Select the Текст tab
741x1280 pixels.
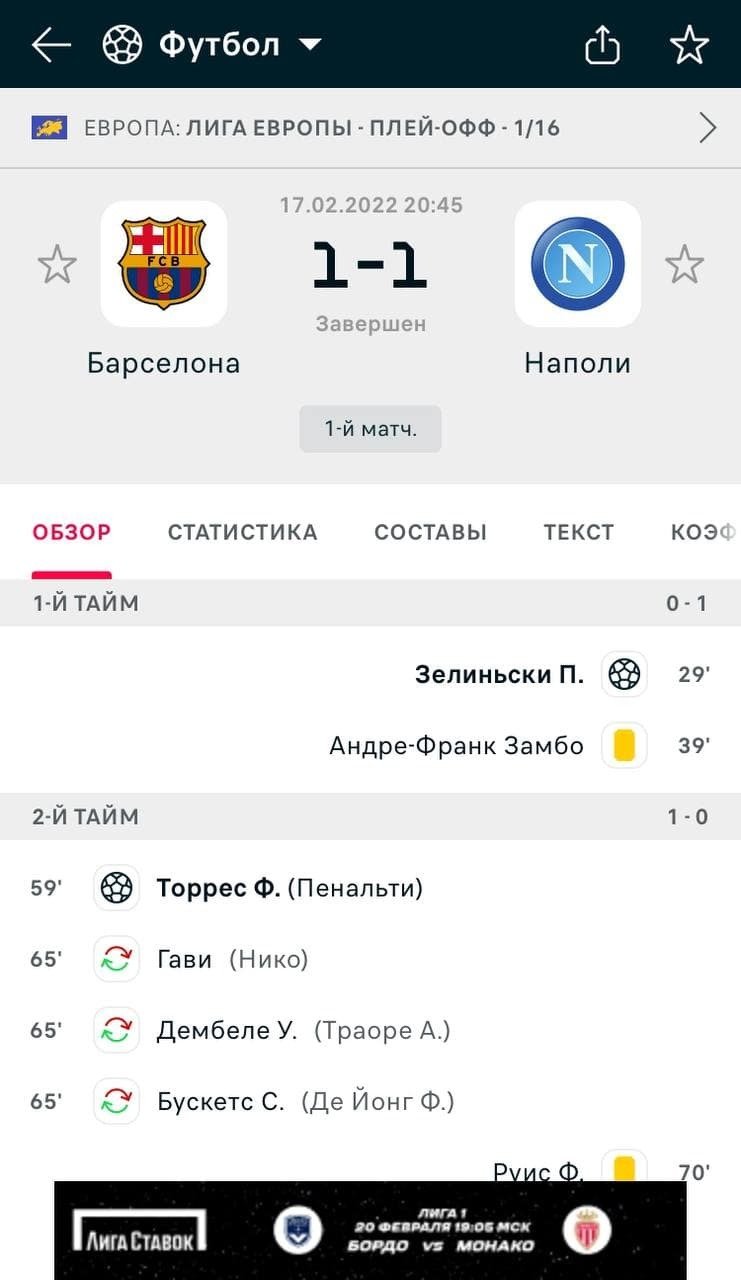tap(578, 532)
